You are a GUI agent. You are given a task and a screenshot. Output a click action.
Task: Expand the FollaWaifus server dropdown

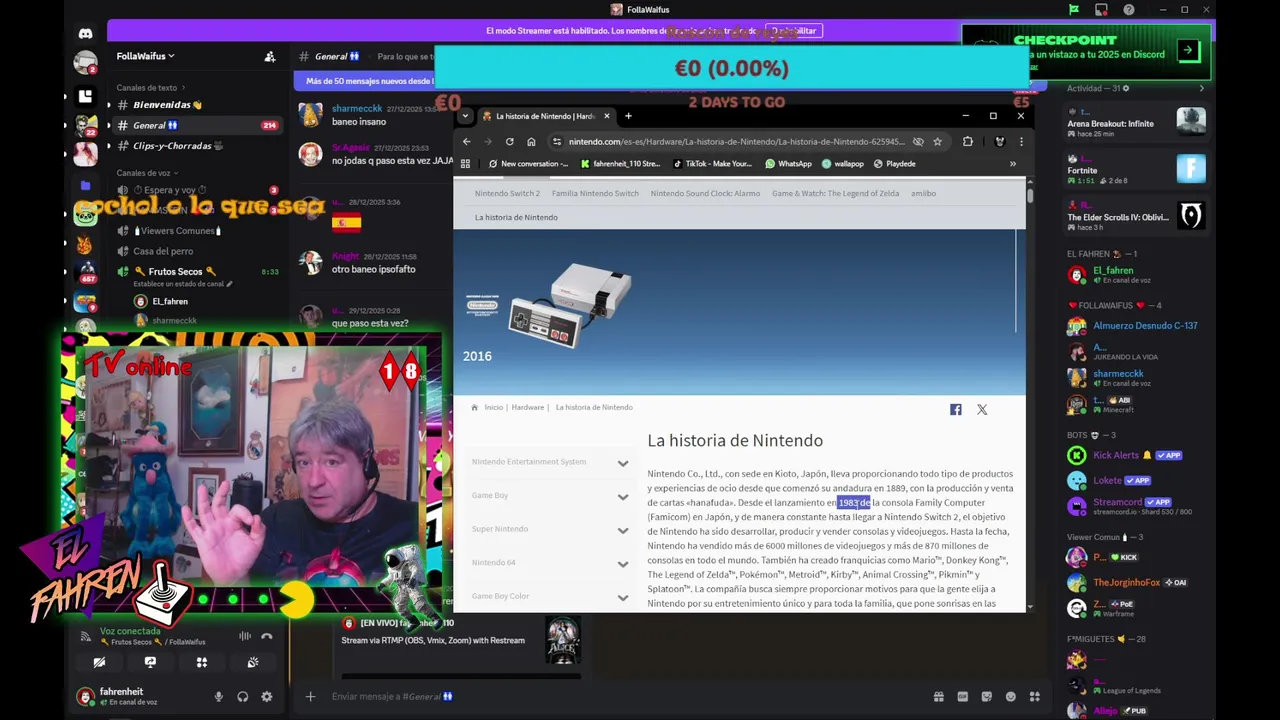click(146, 56)
